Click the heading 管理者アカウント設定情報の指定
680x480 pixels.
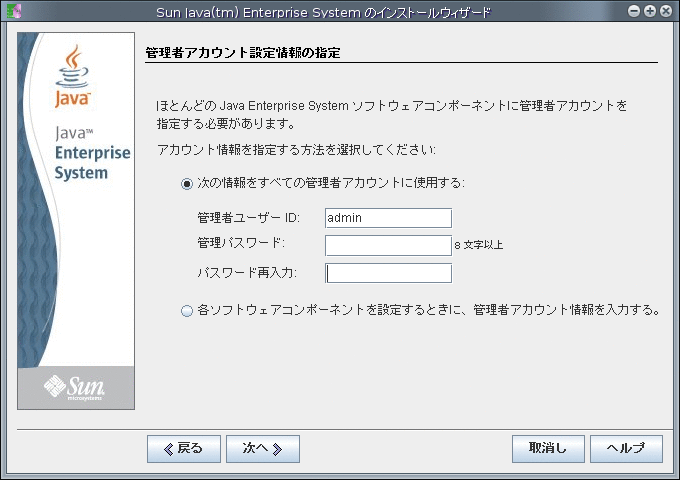243,53
